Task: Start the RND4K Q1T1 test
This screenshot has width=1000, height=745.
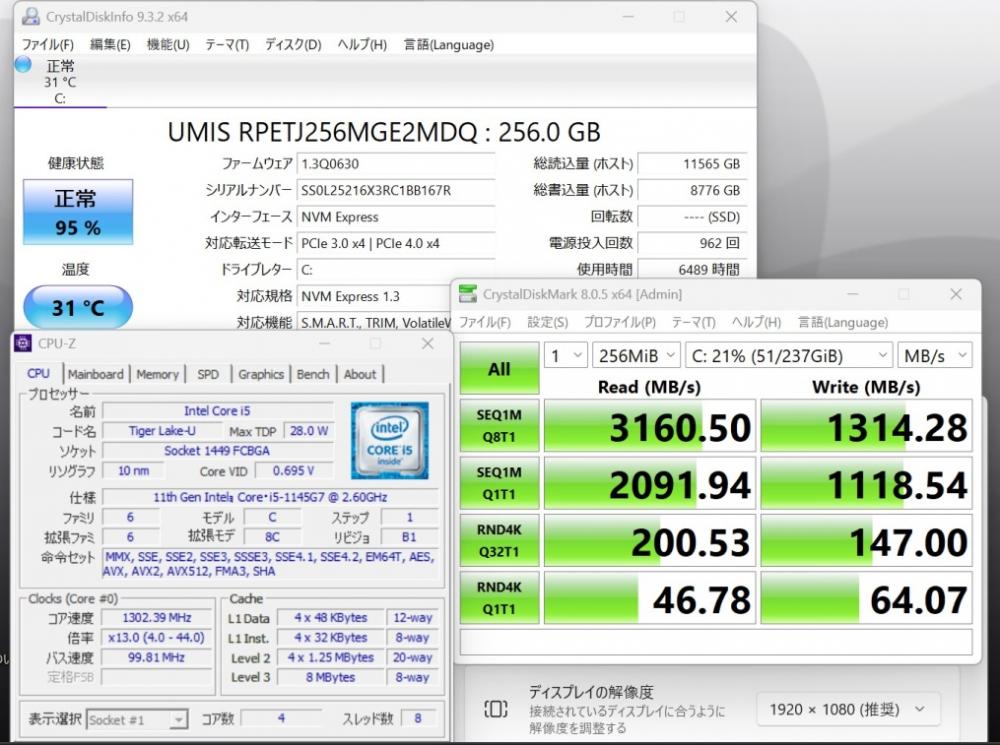Action: pos(499,598)
